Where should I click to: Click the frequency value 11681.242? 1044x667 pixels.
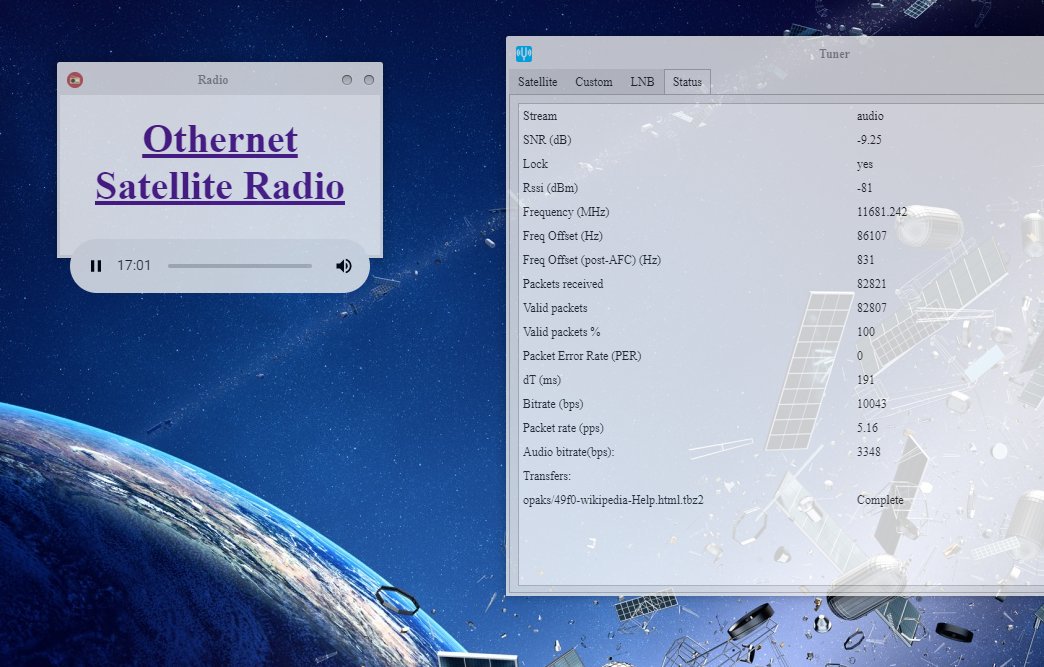pos(882,212)
